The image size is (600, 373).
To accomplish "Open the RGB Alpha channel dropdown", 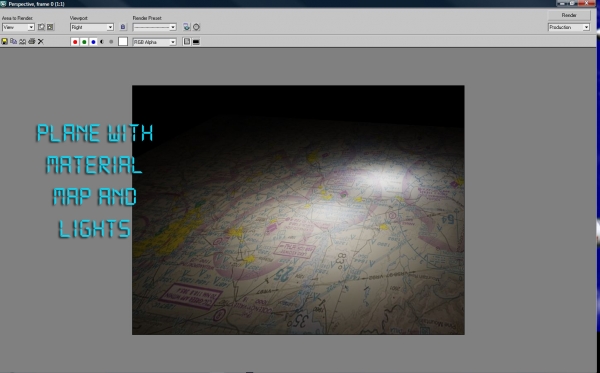I will 155,42.
